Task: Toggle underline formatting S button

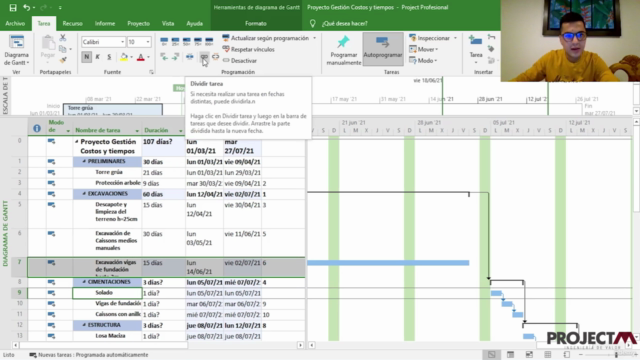Action: coord(109,57)
